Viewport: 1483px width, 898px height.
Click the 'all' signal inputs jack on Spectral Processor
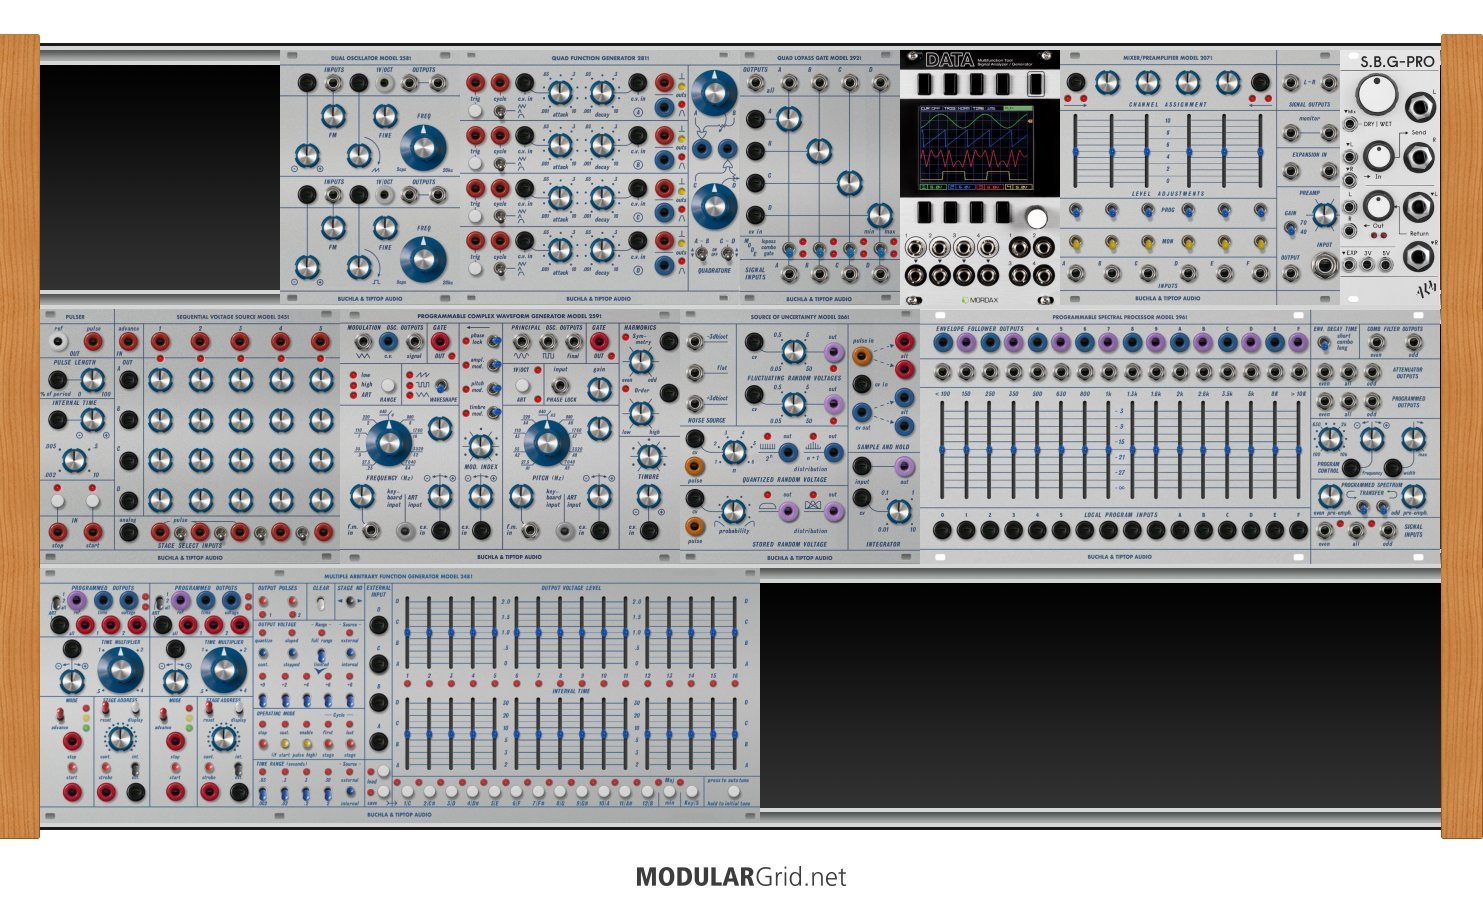1355,531
